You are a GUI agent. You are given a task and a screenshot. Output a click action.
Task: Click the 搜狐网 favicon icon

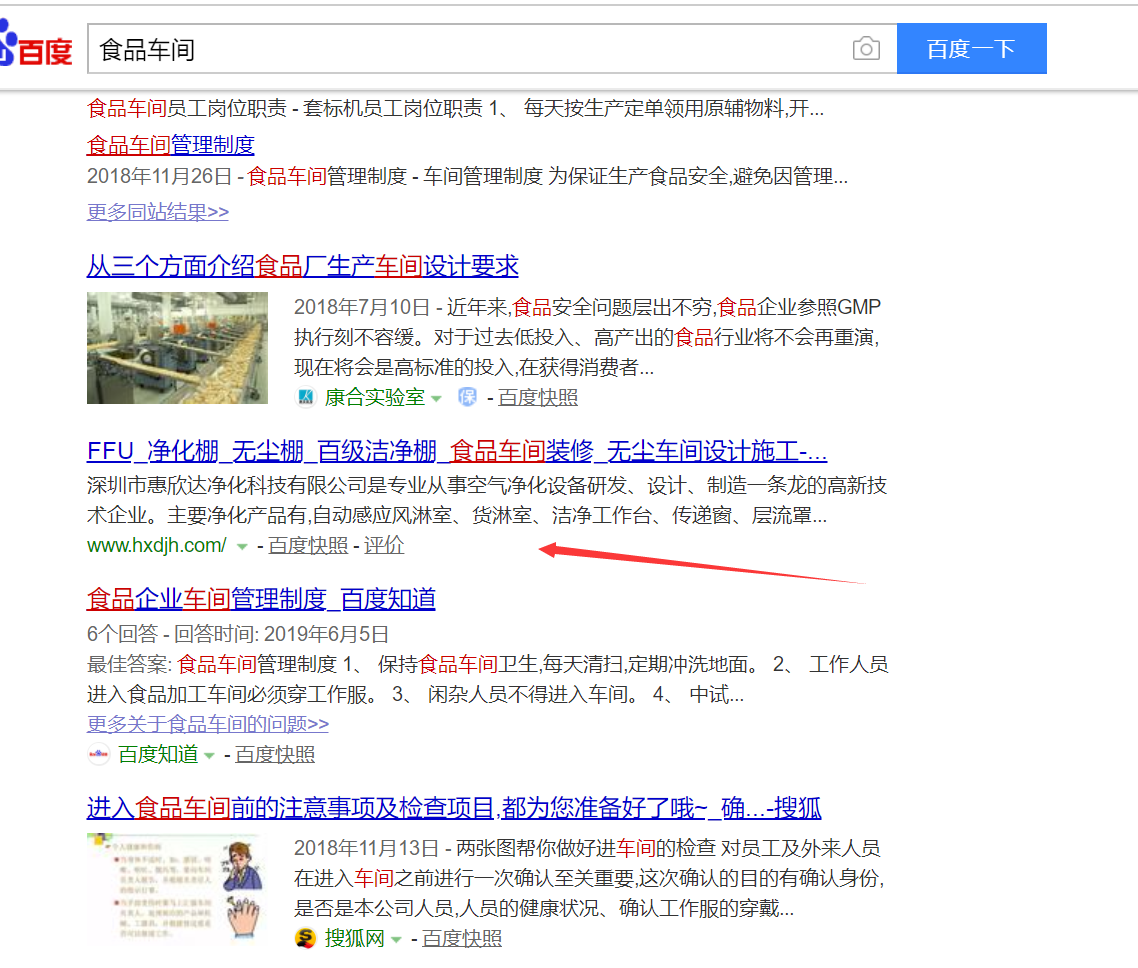tap(305, 938)
